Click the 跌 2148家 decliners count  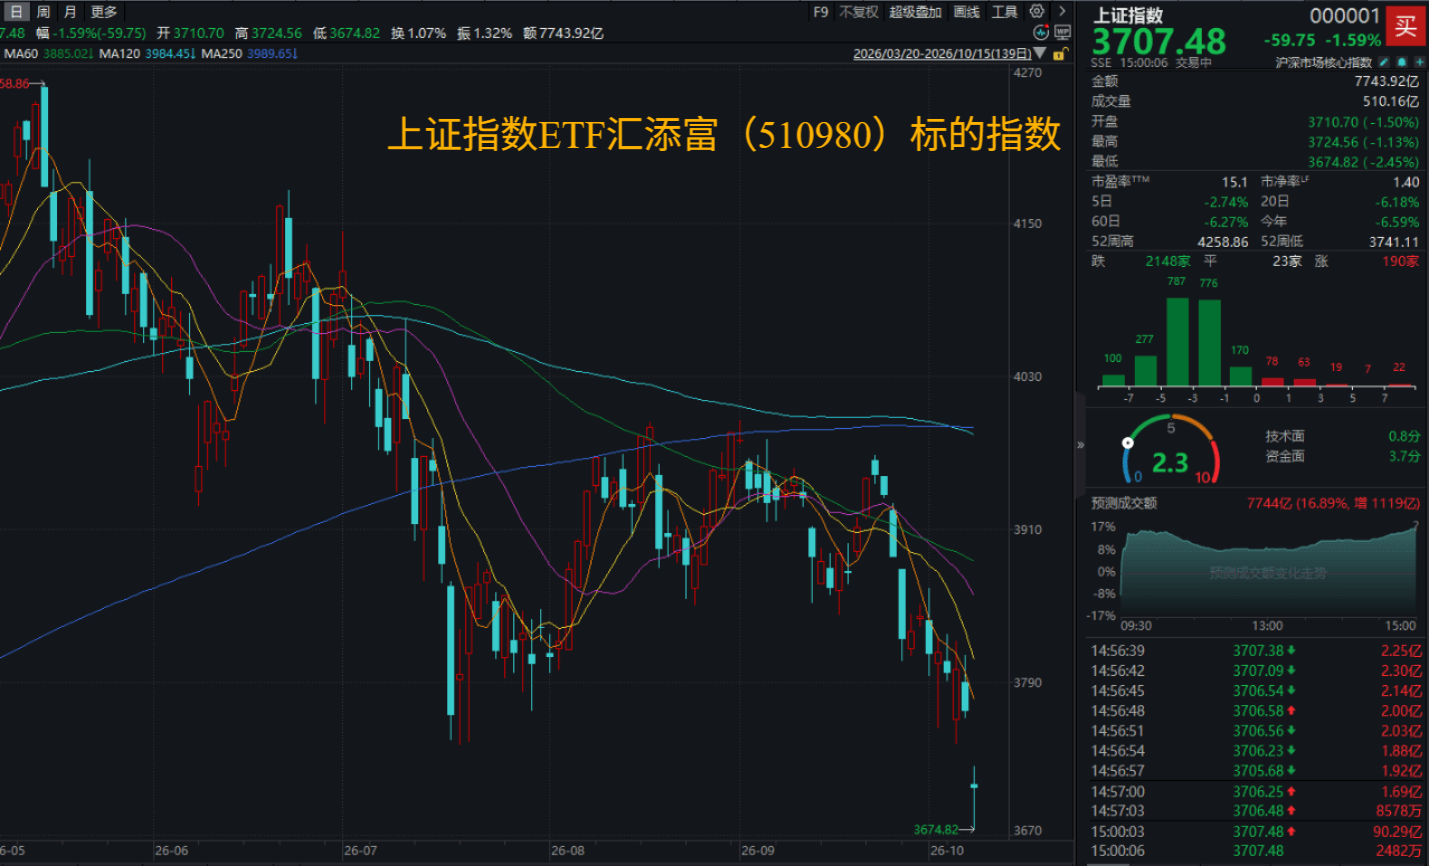1141,261
